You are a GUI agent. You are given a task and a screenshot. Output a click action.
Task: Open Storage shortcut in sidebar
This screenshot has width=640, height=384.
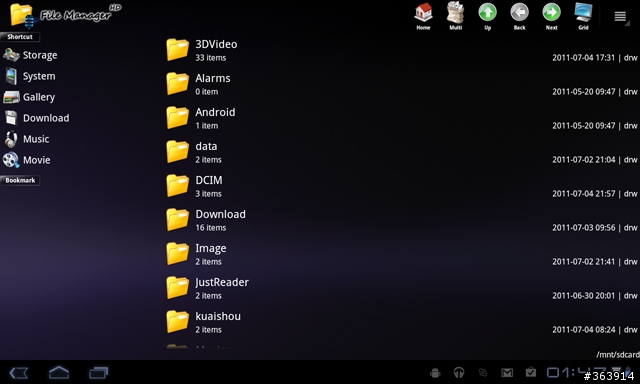point(31,55)
